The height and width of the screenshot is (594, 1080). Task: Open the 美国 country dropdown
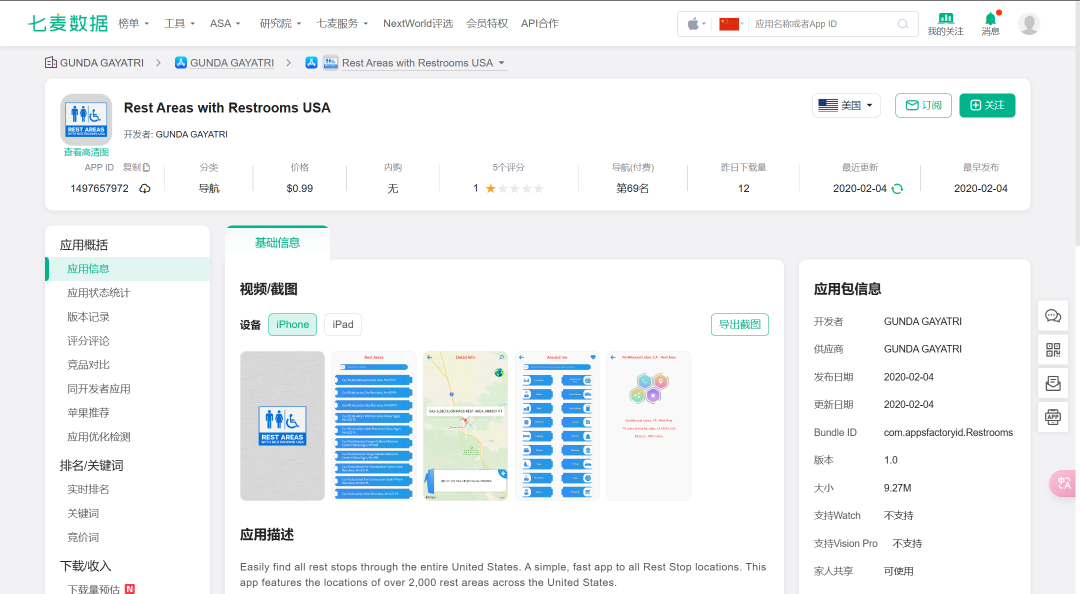coord(846,105)
